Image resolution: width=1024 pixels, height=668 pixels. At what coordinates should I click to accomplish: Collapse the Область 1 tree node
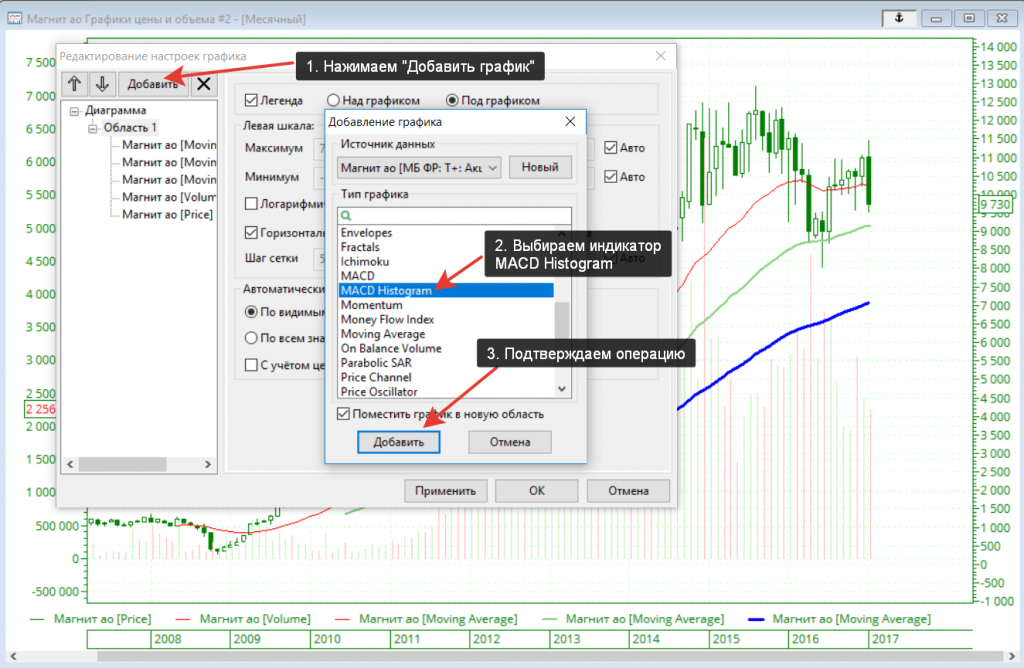(92, 128)
